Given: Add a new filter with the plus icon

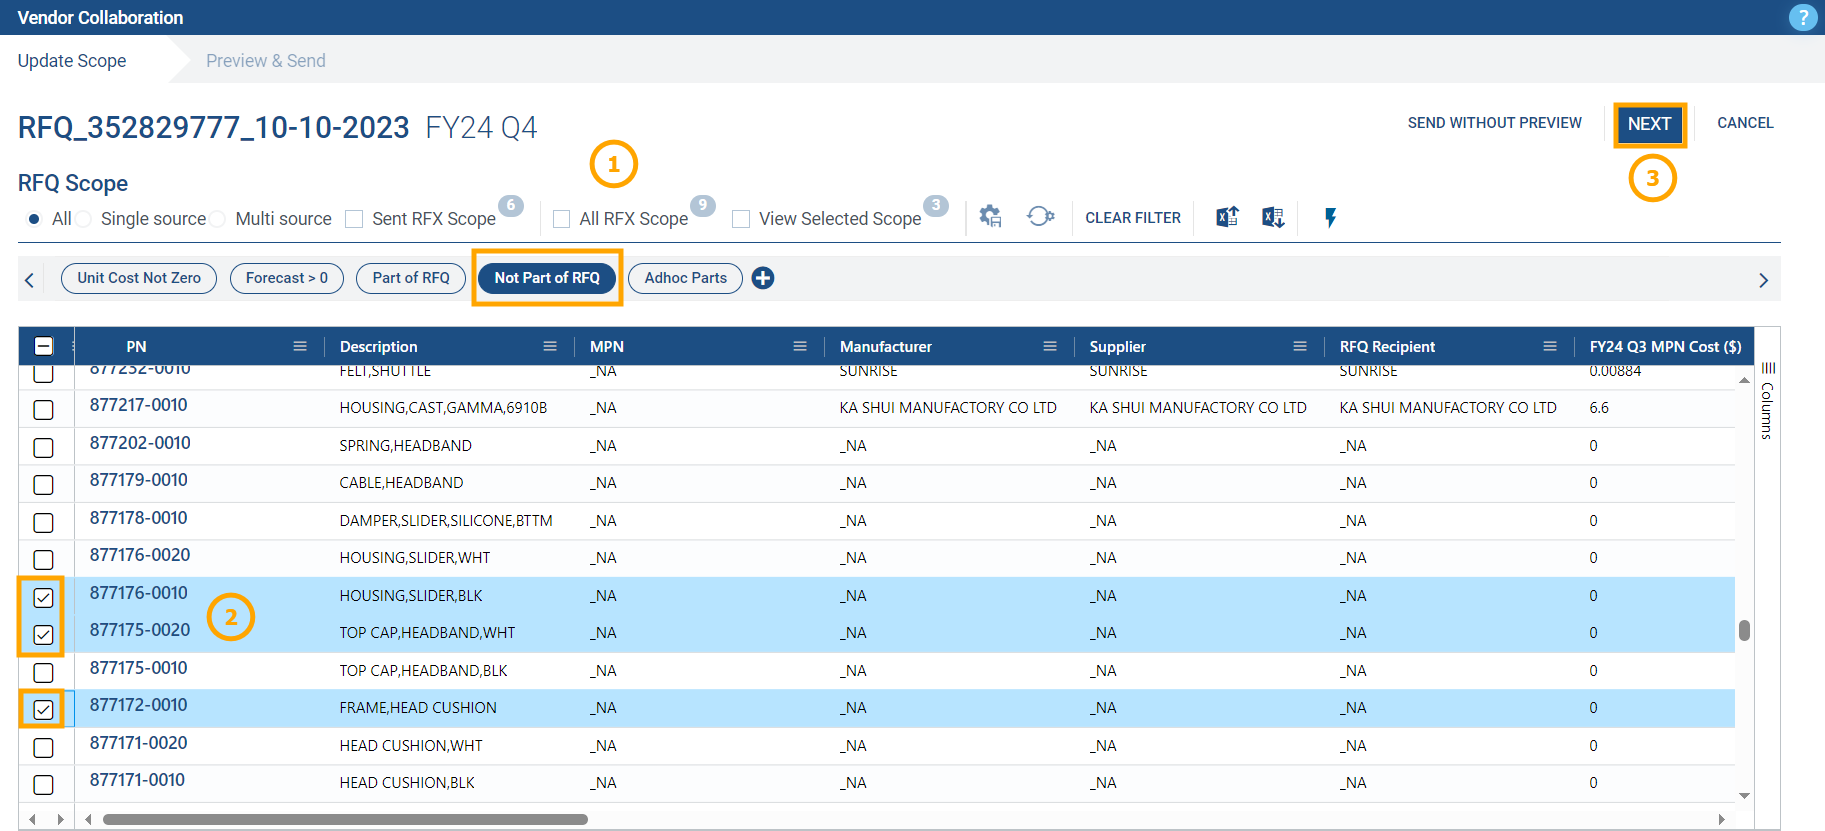Looking at the screenshot, I should click(x=763, y=278).
